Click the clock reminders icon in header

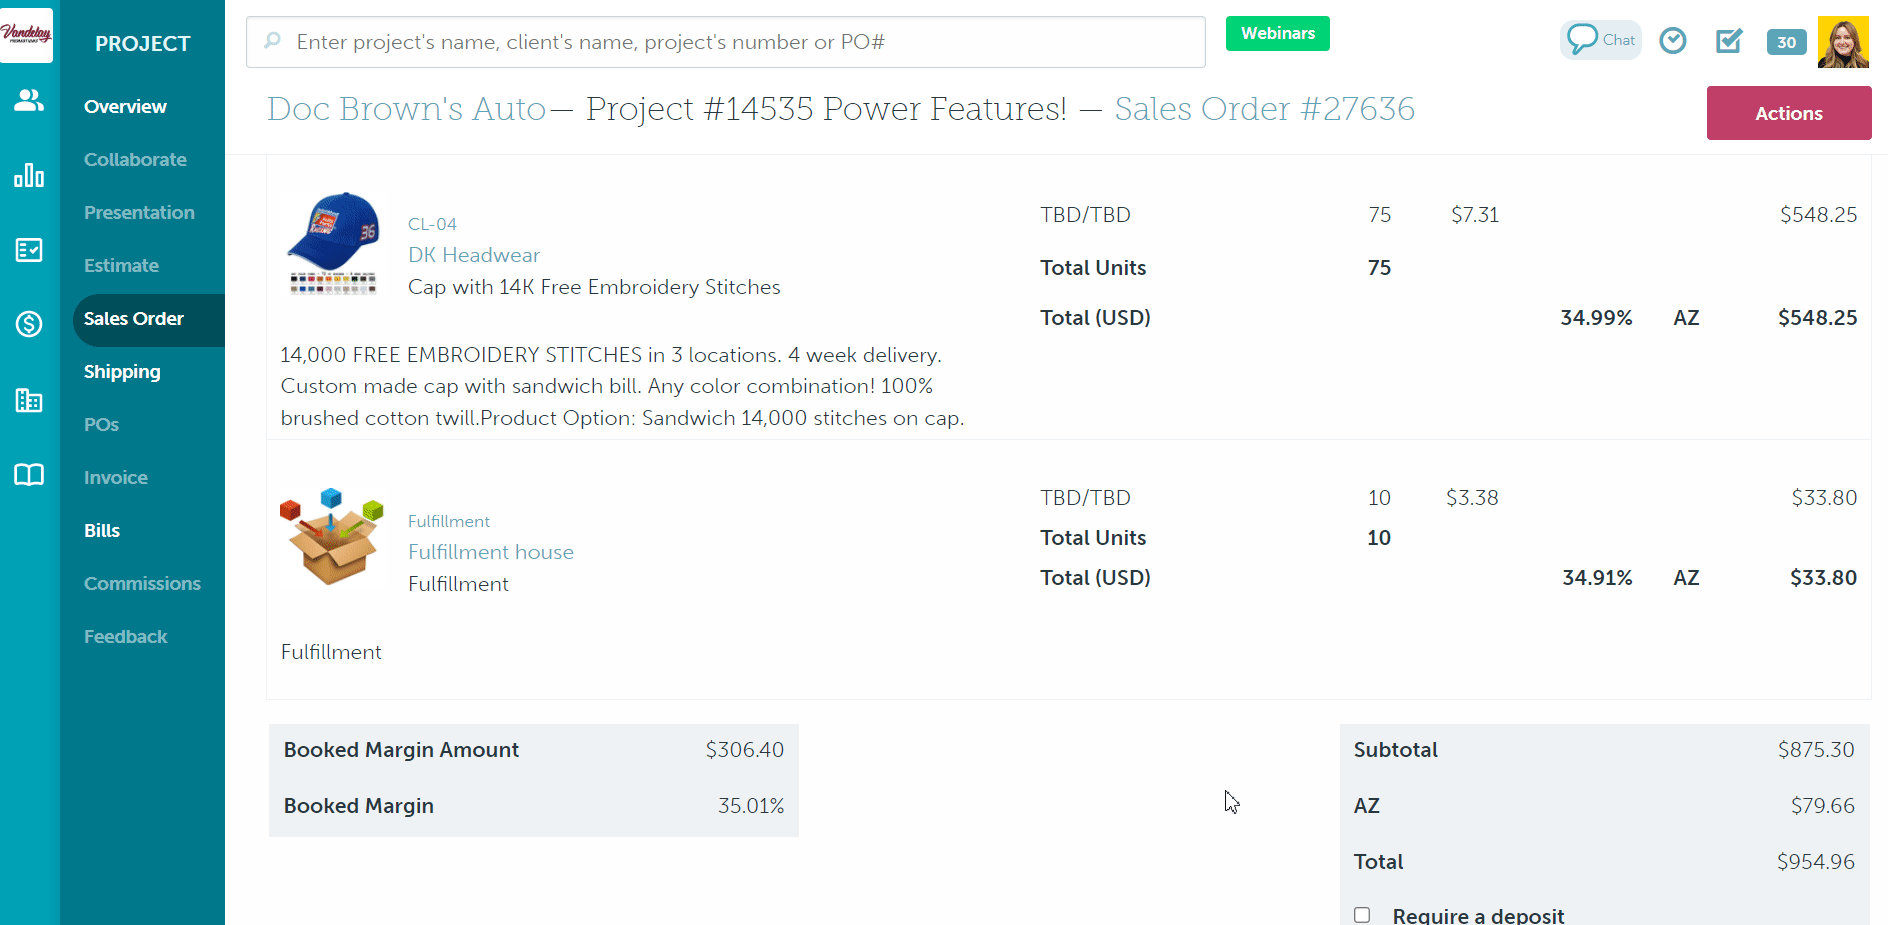pos(1673,41)
